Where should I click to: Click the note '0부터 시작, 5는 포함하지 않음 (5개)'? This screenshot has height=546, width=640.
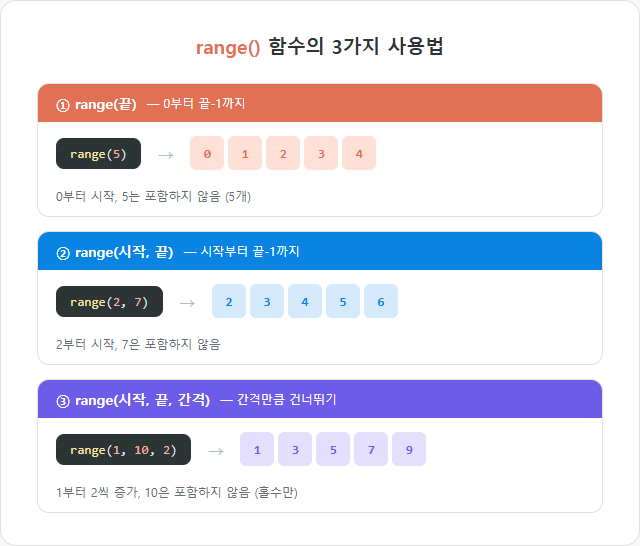point(153,197)
